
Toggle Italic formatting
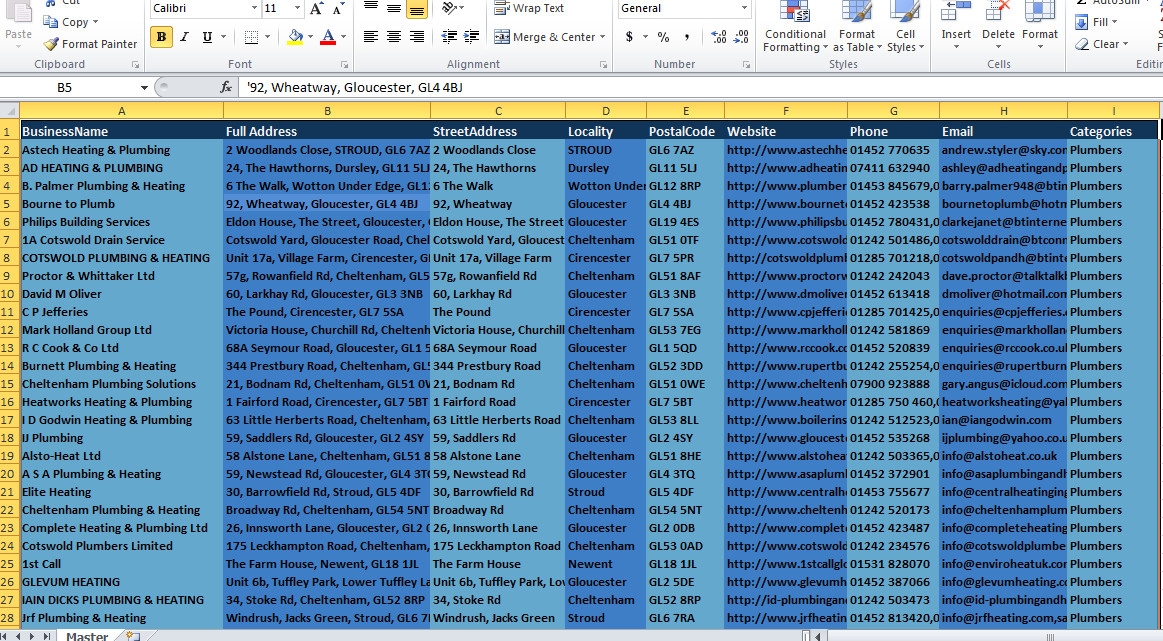[184, 37]
